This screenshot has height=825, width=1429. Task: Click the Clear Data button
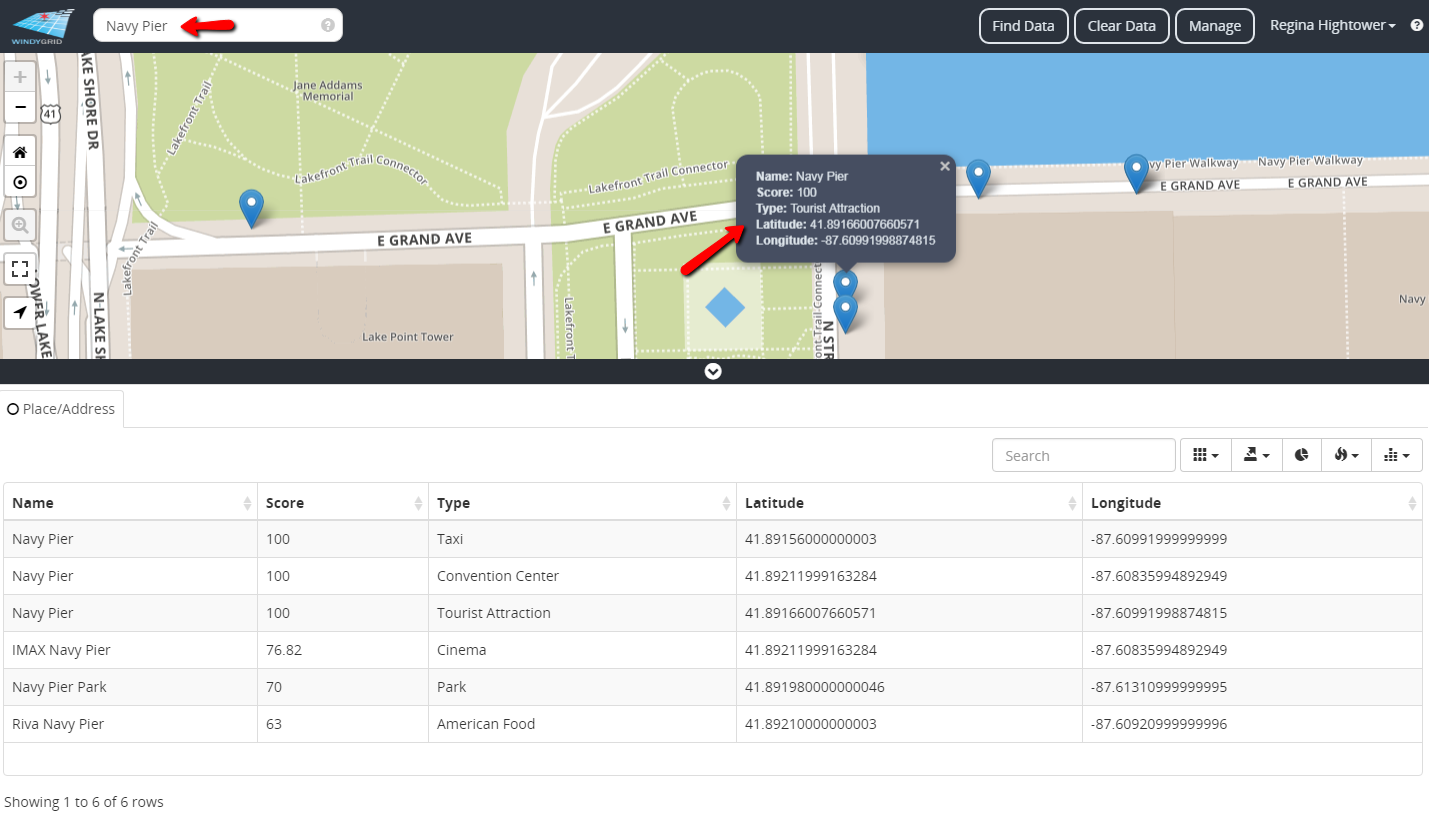(1121, 26)
